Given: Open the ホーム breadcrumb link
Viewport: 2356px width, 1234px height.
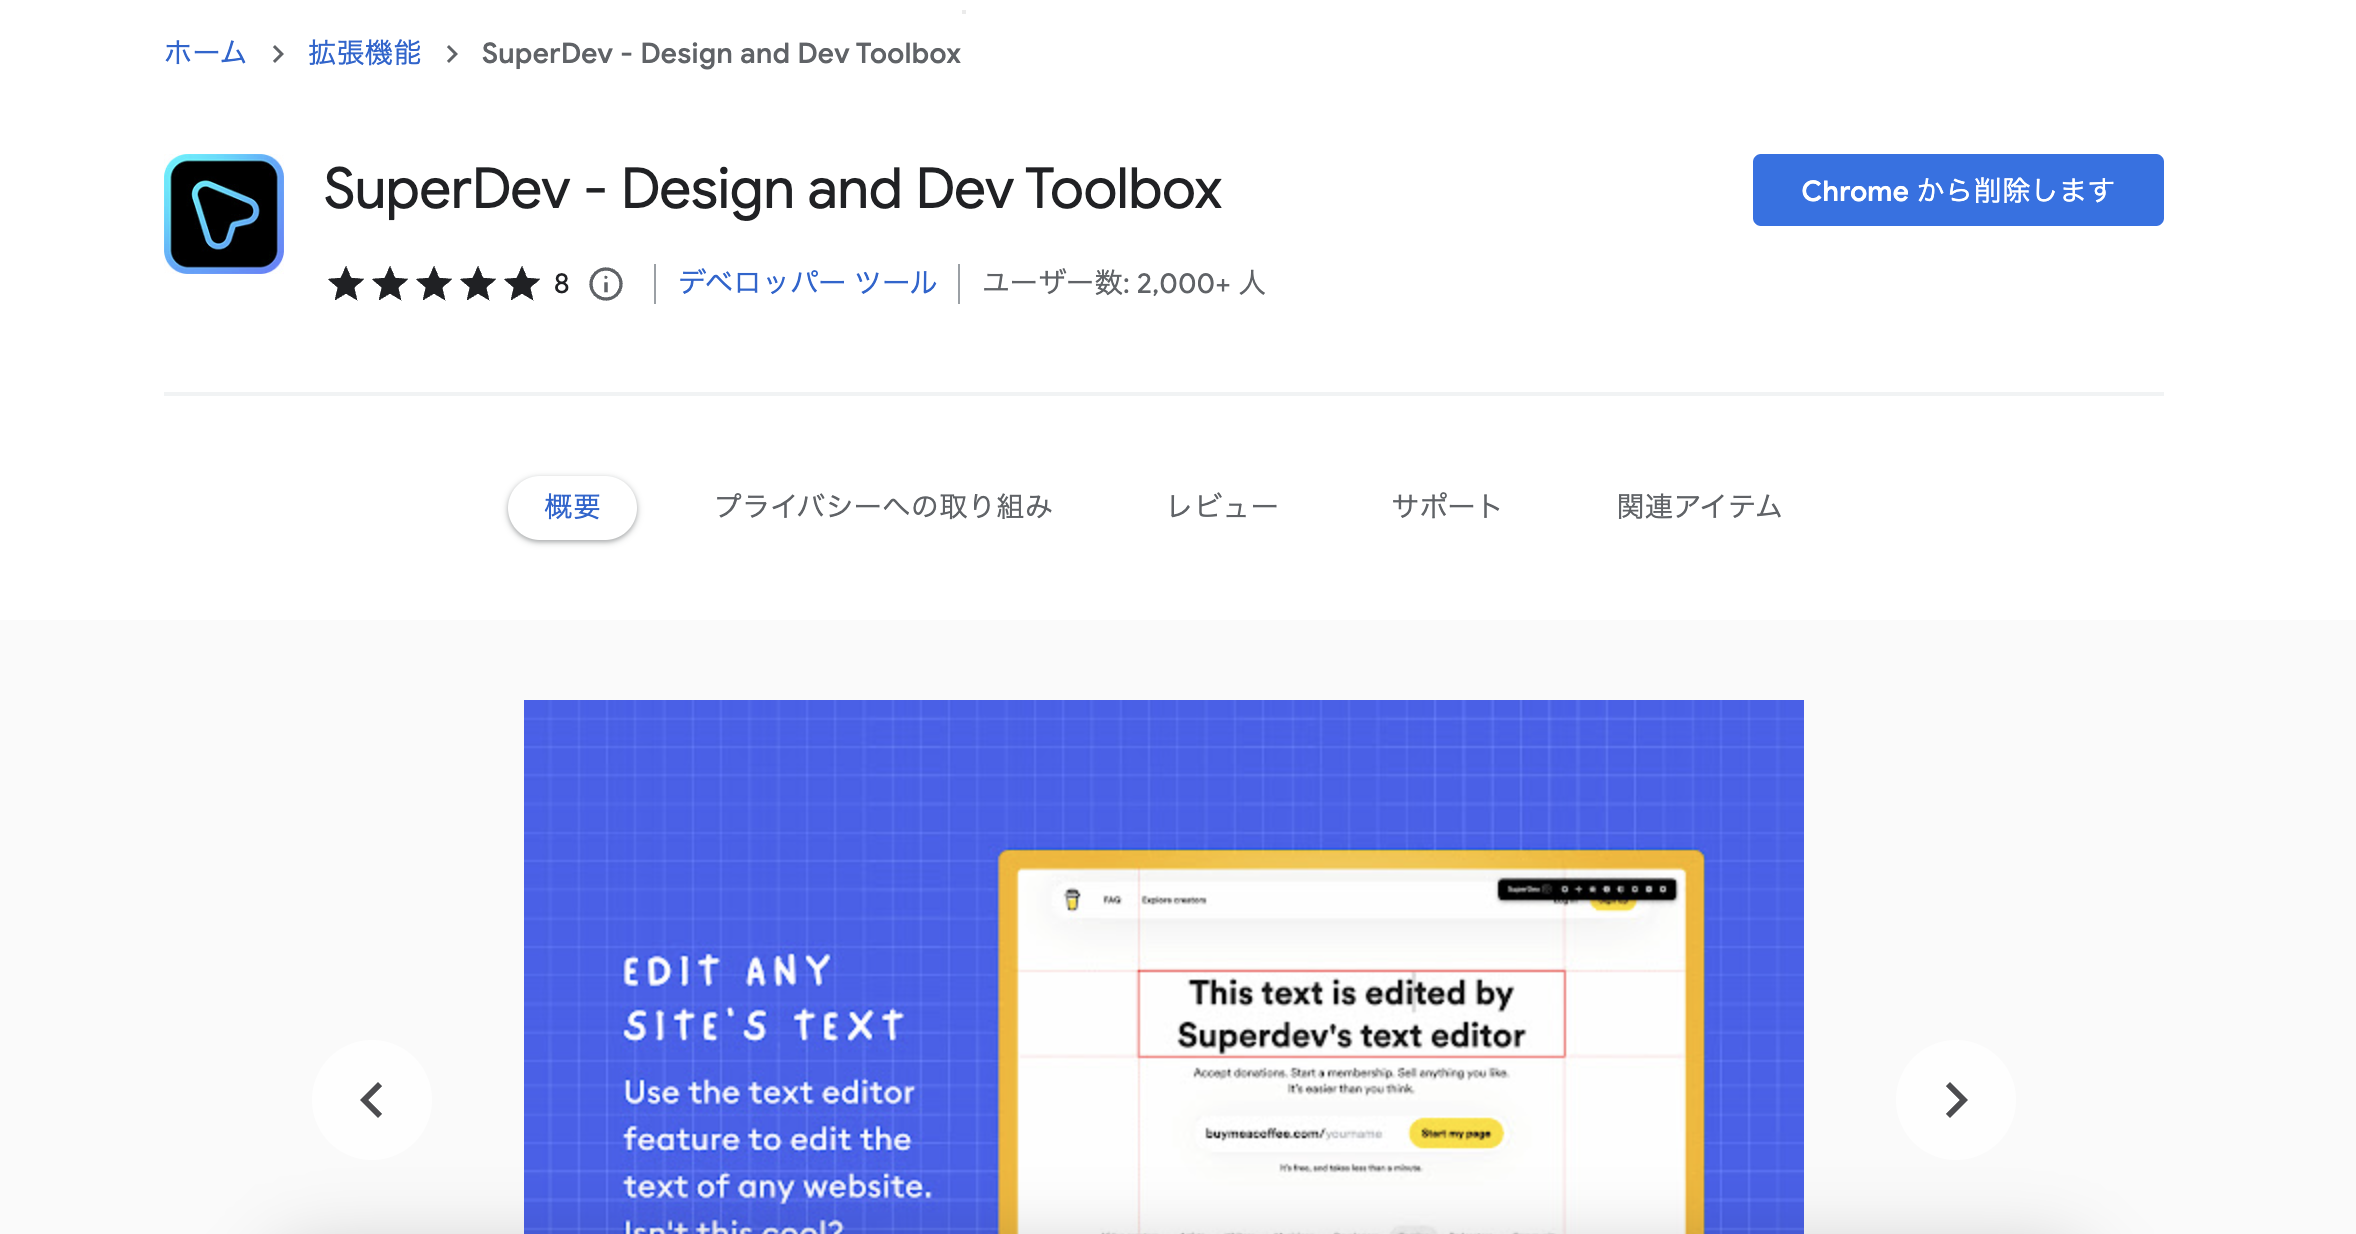Looking at the screenshot, I should 205,53.
